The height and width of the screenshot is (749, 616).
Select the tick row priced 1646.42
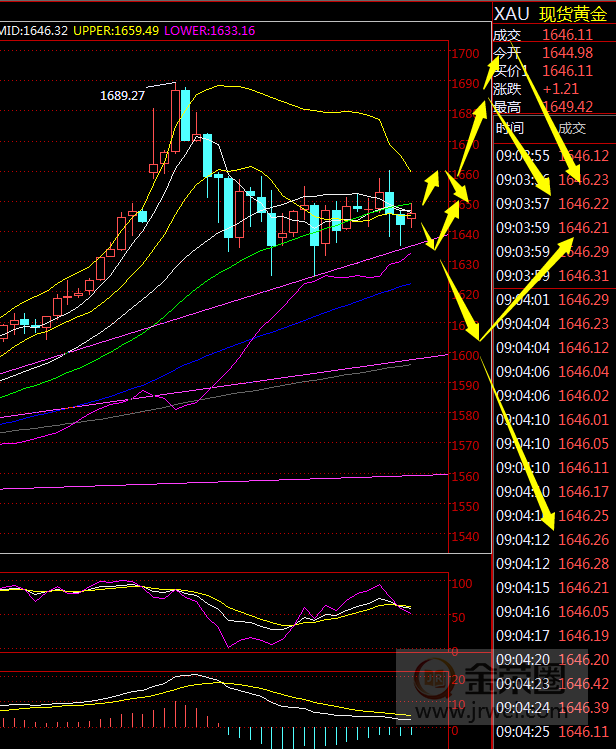[x=584, y=684]
